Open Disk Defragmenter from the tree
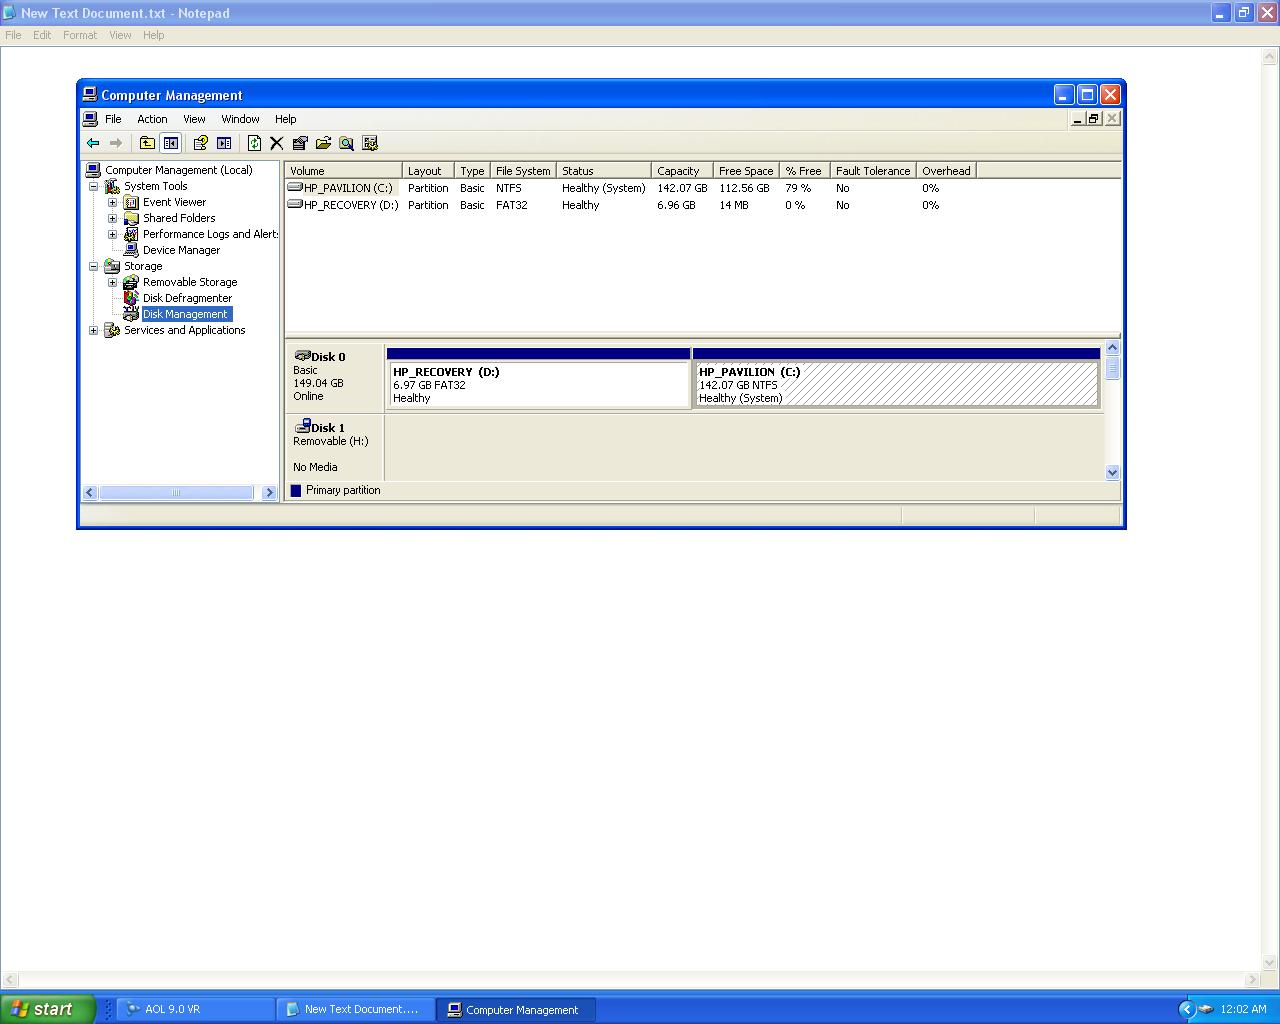Image resolution: width=1280 pixels, height=1024 pixels. click(187, 298)
